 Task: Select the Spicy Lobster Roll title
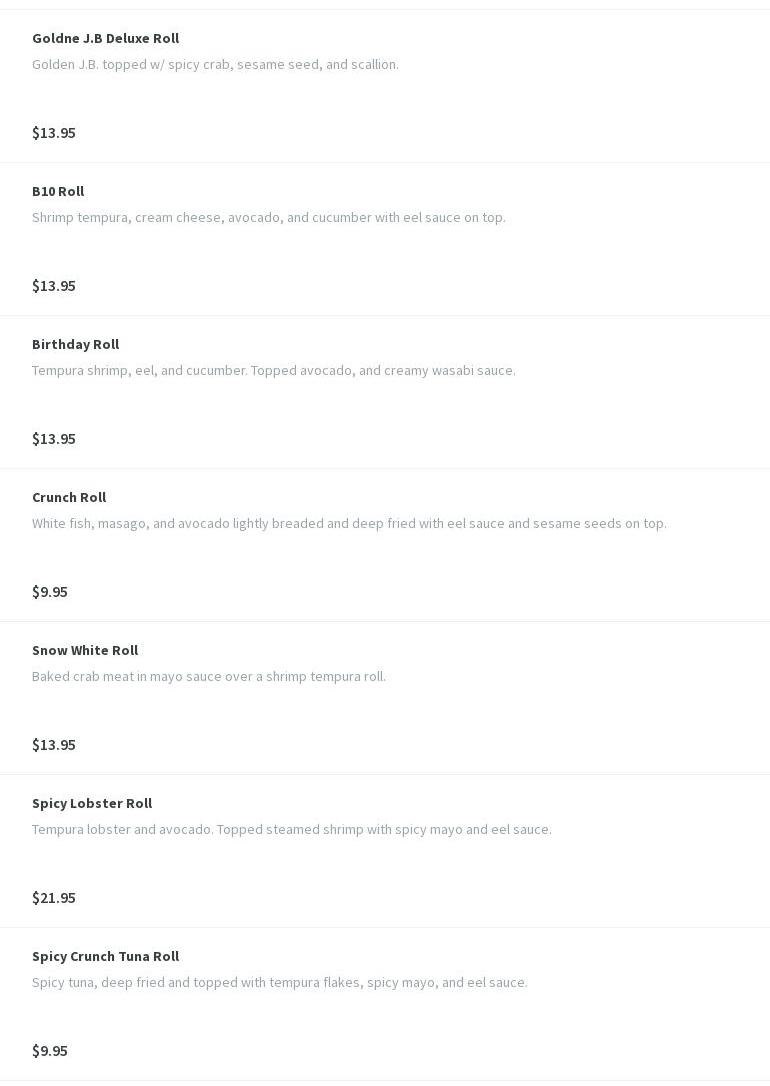(92, 803)
